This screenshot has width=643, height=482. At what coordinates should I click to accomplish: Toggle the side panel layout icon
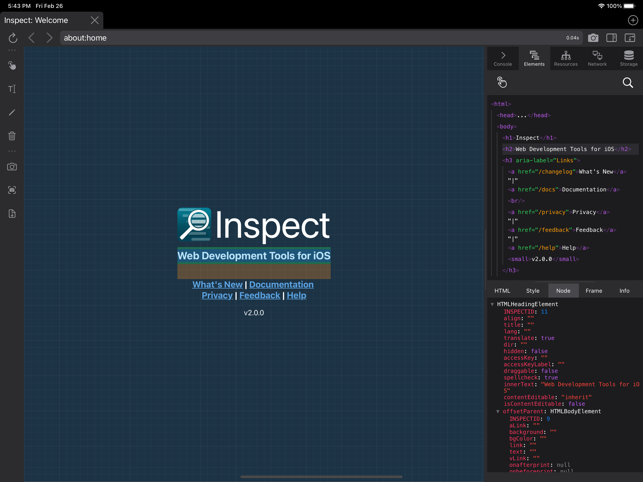(x=611, y=38)
